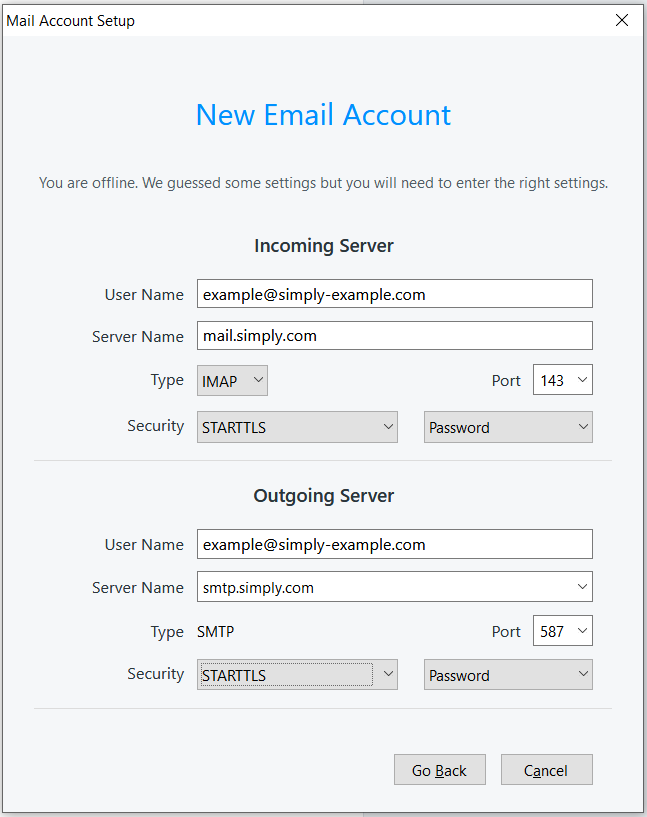The image size is (647, 817).
Task: Click the SMTP type text under Outgoing Server
Action: pos(216,632)
